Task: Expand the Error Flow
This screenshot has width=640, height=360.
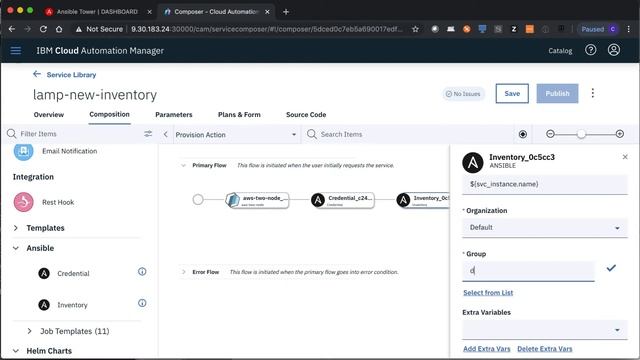Action: pyautogui.click(x=183, y=272)
